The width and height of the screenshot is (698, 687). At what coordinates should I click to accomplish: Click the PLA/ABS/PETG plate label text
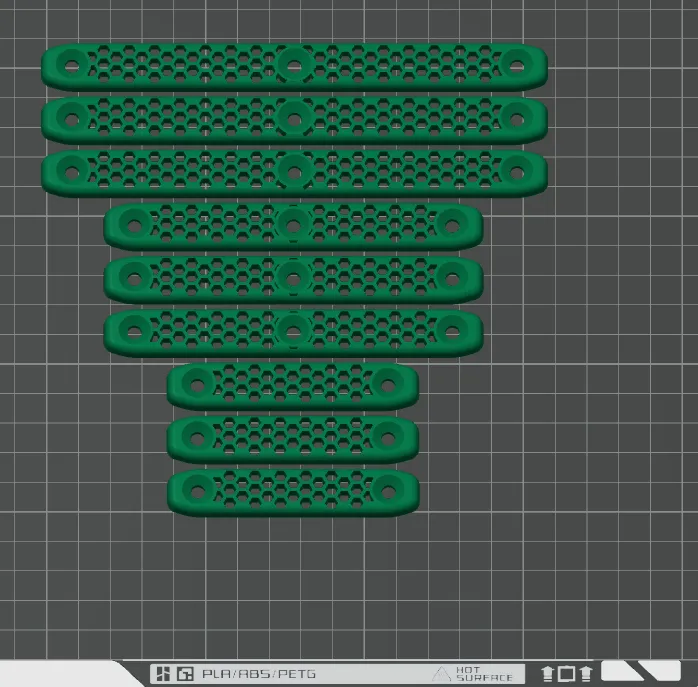(259, 674)
